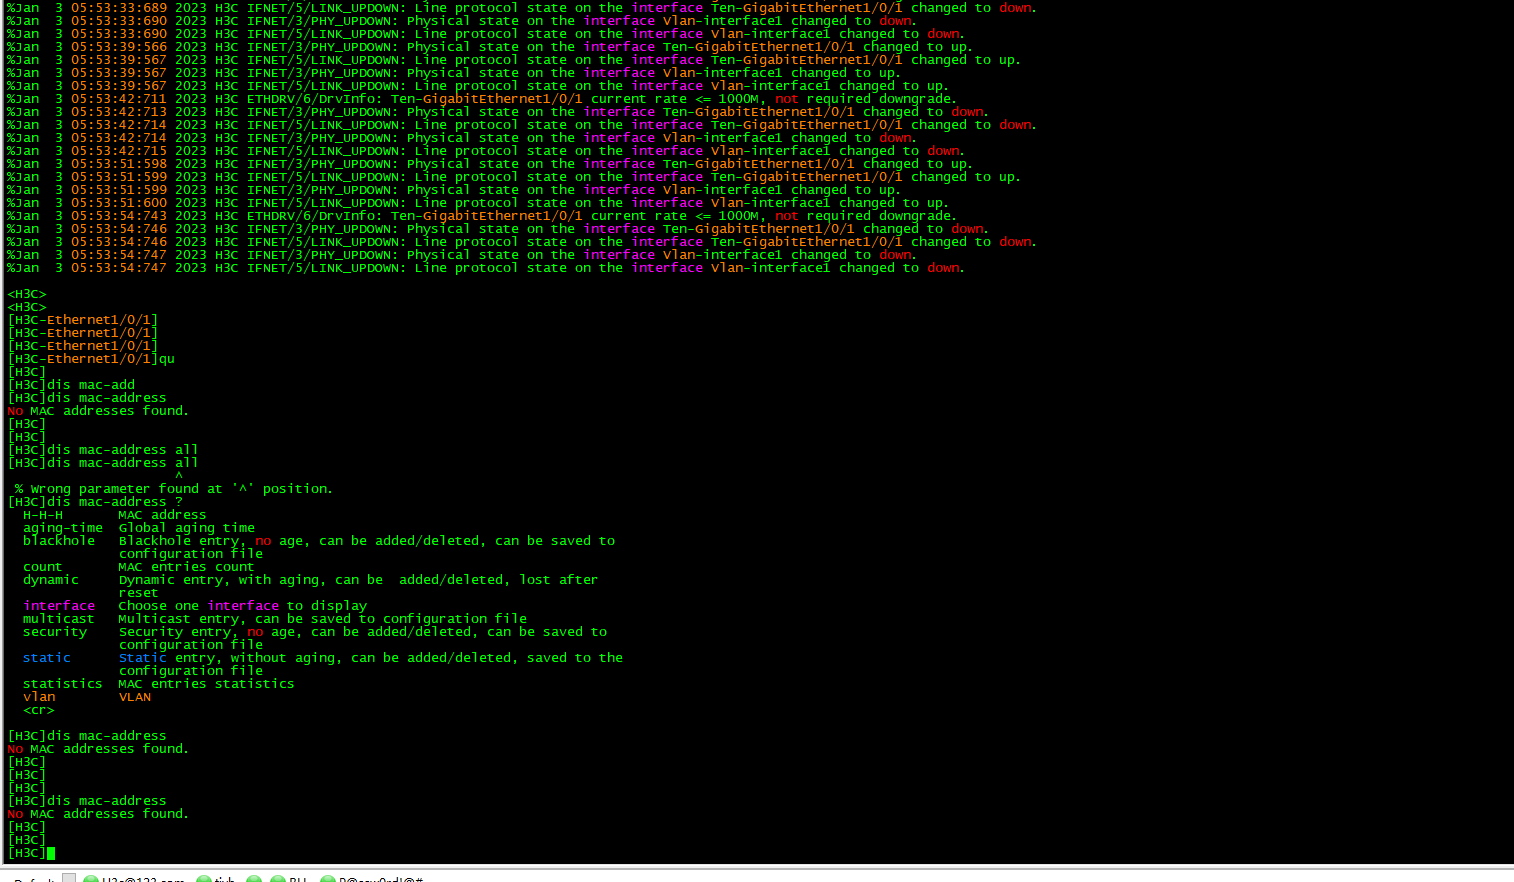Click the 'Multicast entry, can be saved' description
This screenshot has height=882, width=1514.
click(x=323, y=619)
